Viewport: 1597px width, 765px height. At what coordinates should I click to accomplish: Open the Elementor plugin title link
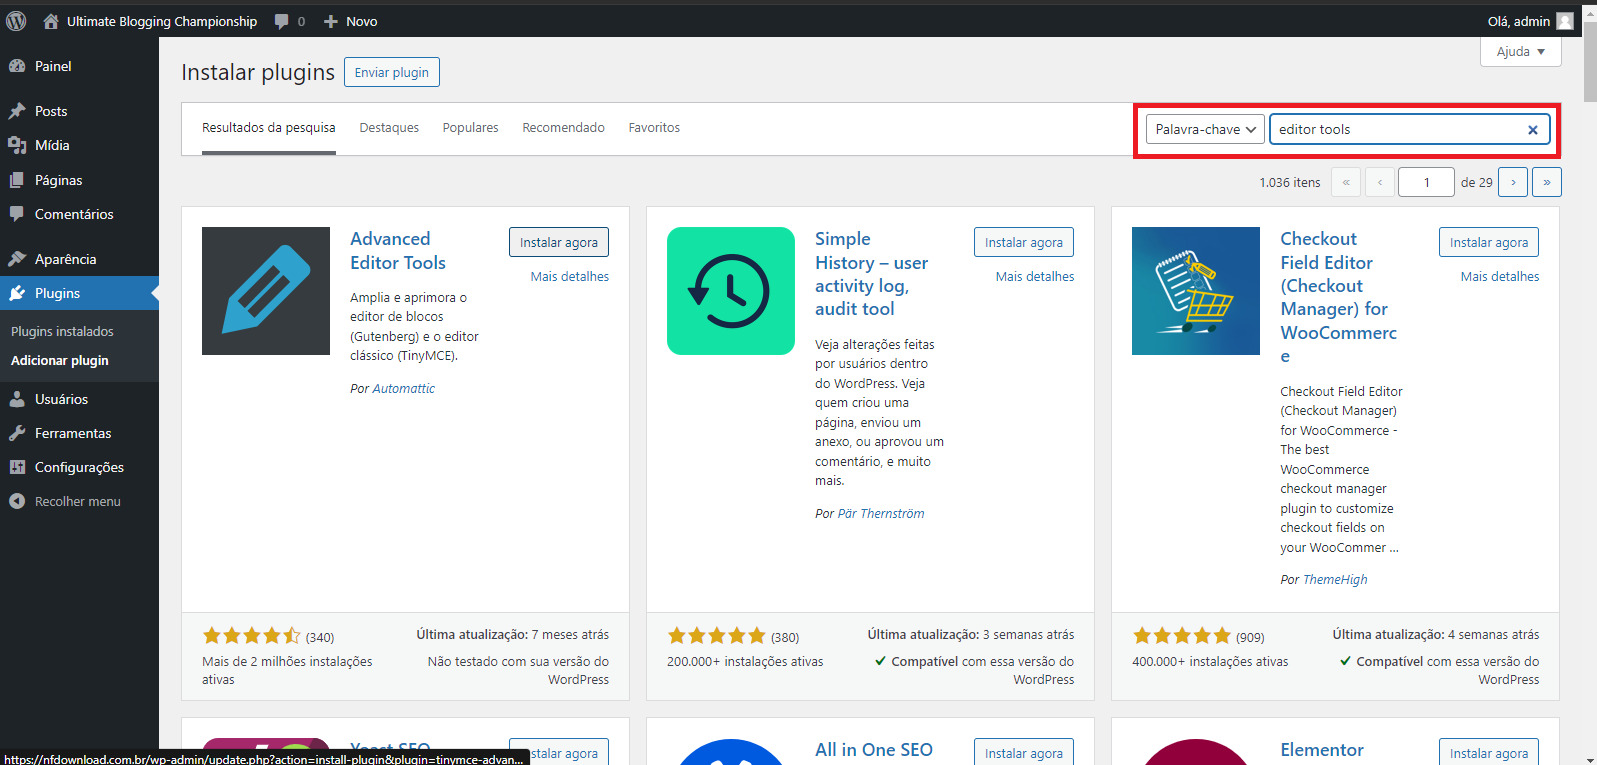pyautogui.click(x=1322, y=750)
